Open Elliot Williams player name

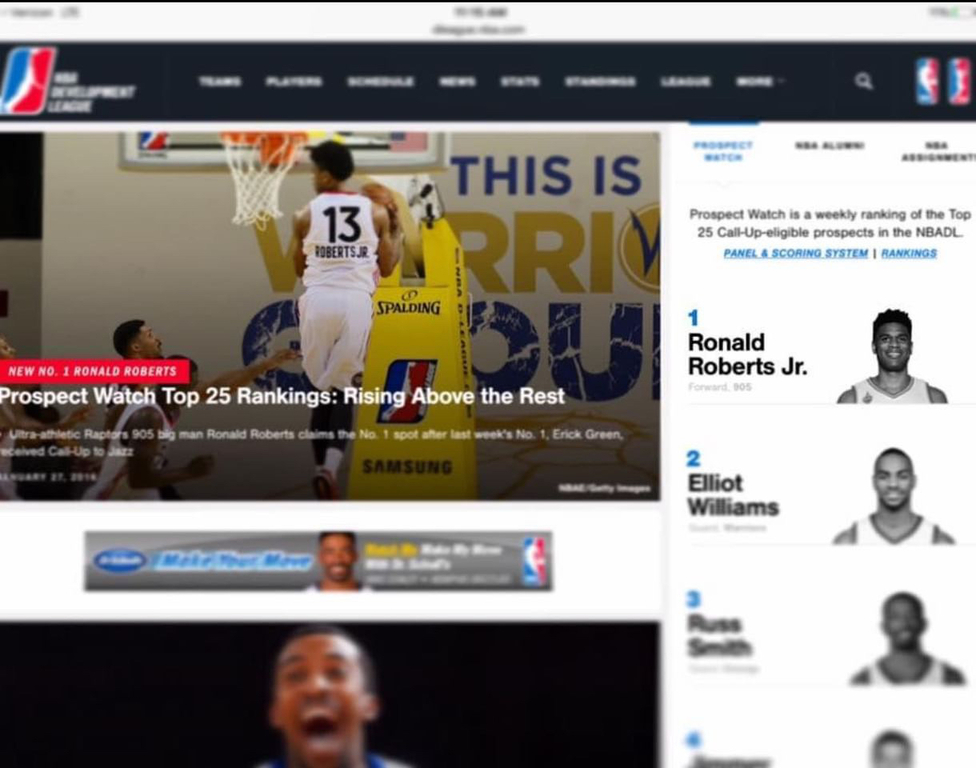(x=733, y=495)
